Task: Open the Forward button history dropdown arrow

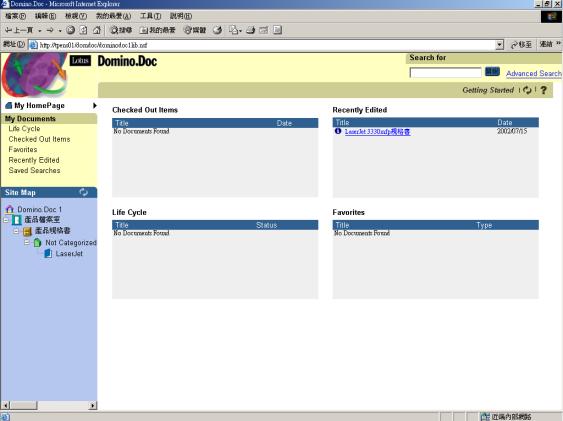Action: click(60, 31)
